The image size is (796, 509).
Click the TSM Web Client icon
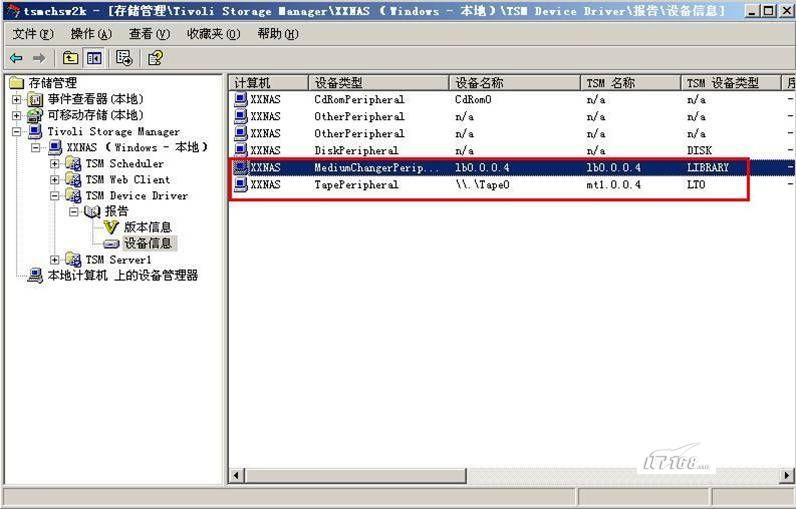point(74,180)
